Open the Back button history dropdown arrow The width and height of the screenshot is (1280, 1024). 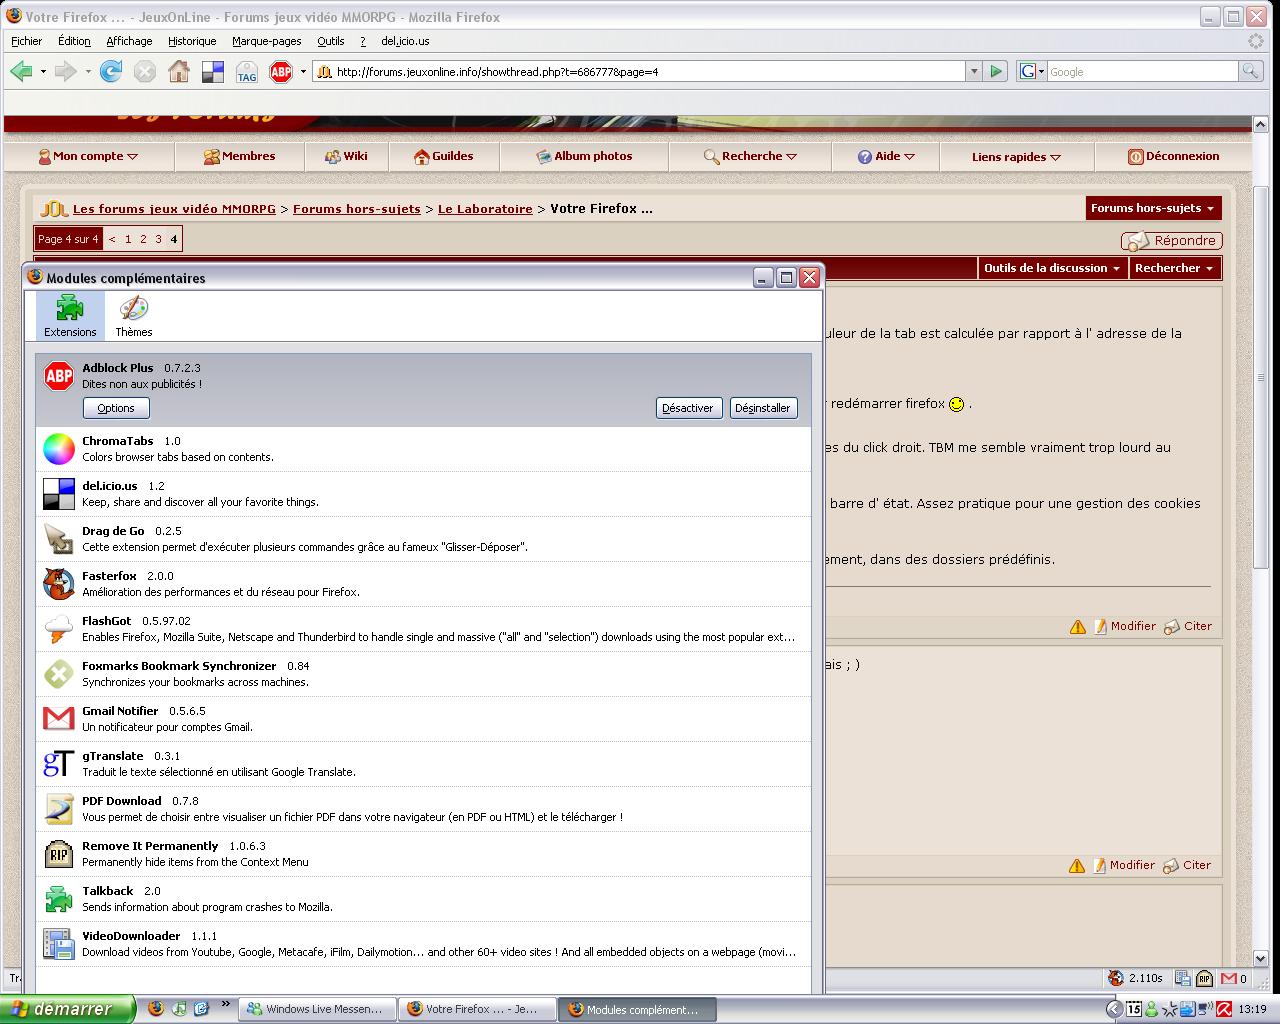pyautogui.click(x=43, y=71)
